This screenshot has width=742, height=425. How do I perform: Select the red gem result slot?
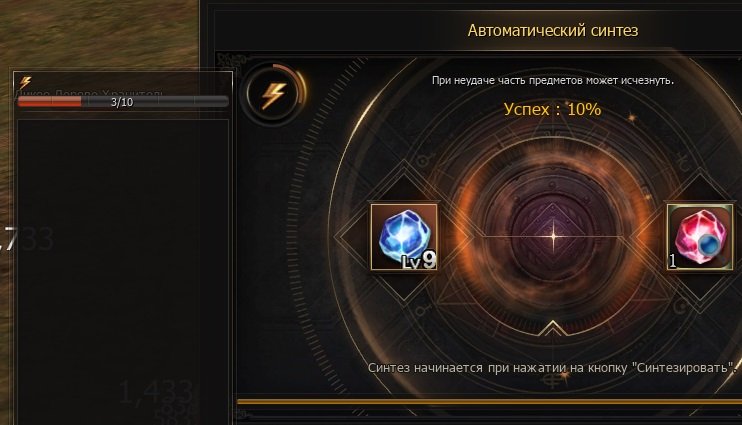700,237
